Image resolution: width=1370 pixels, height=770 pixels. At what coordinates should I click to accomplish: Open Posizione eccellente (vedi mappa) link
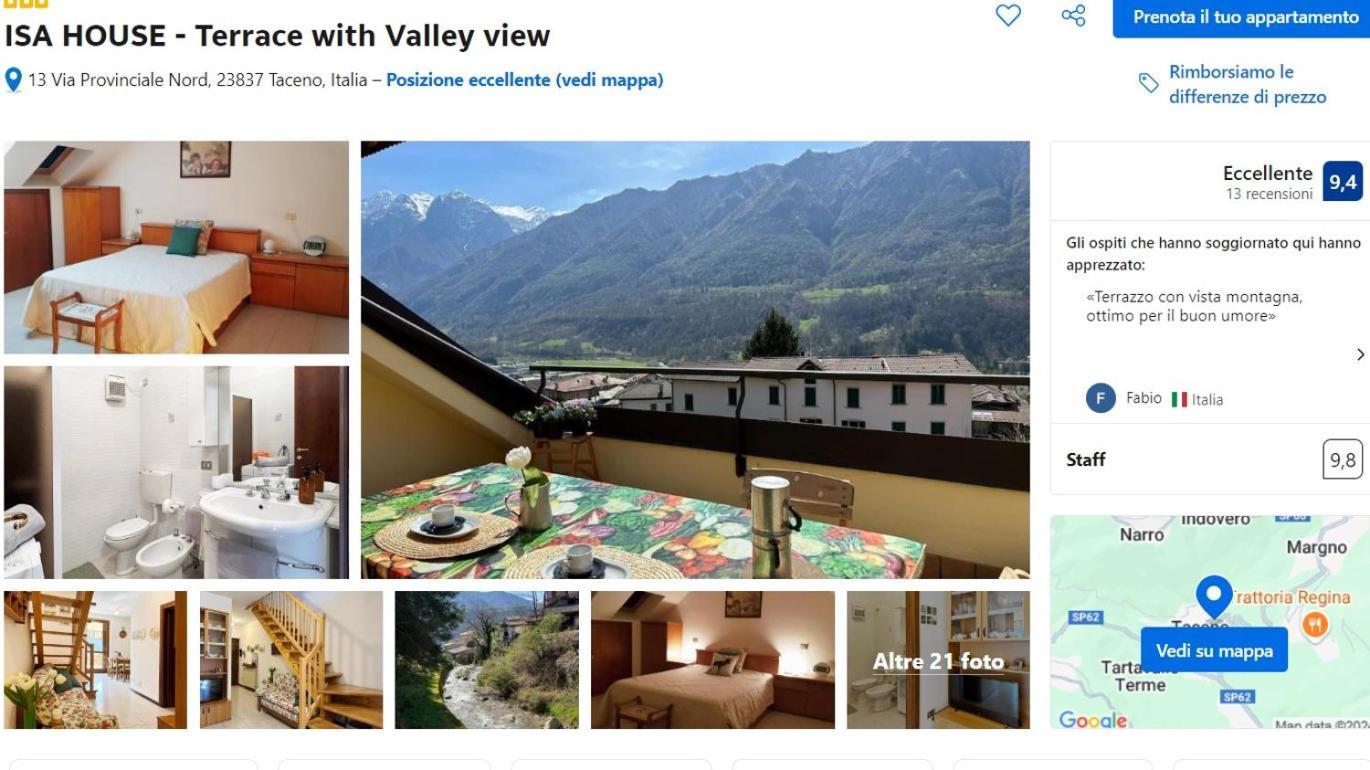(x=525, y=80)
